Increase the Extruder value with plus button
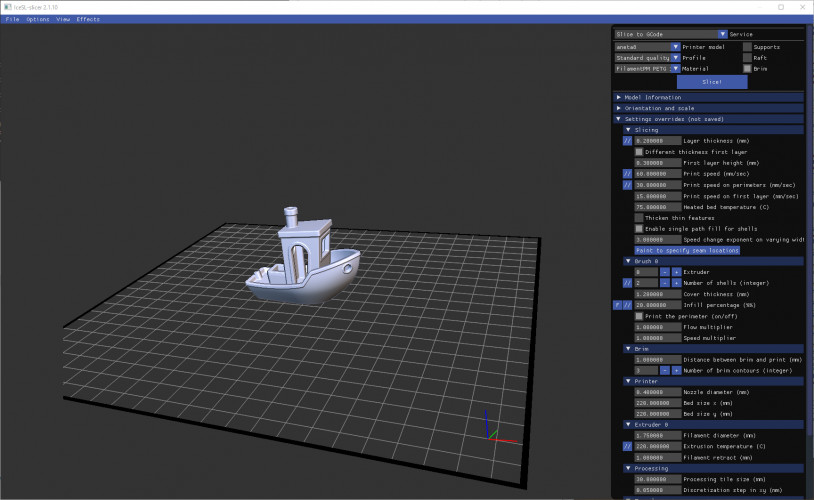Screen dimensions: 814x500 (x=676, y=272)
